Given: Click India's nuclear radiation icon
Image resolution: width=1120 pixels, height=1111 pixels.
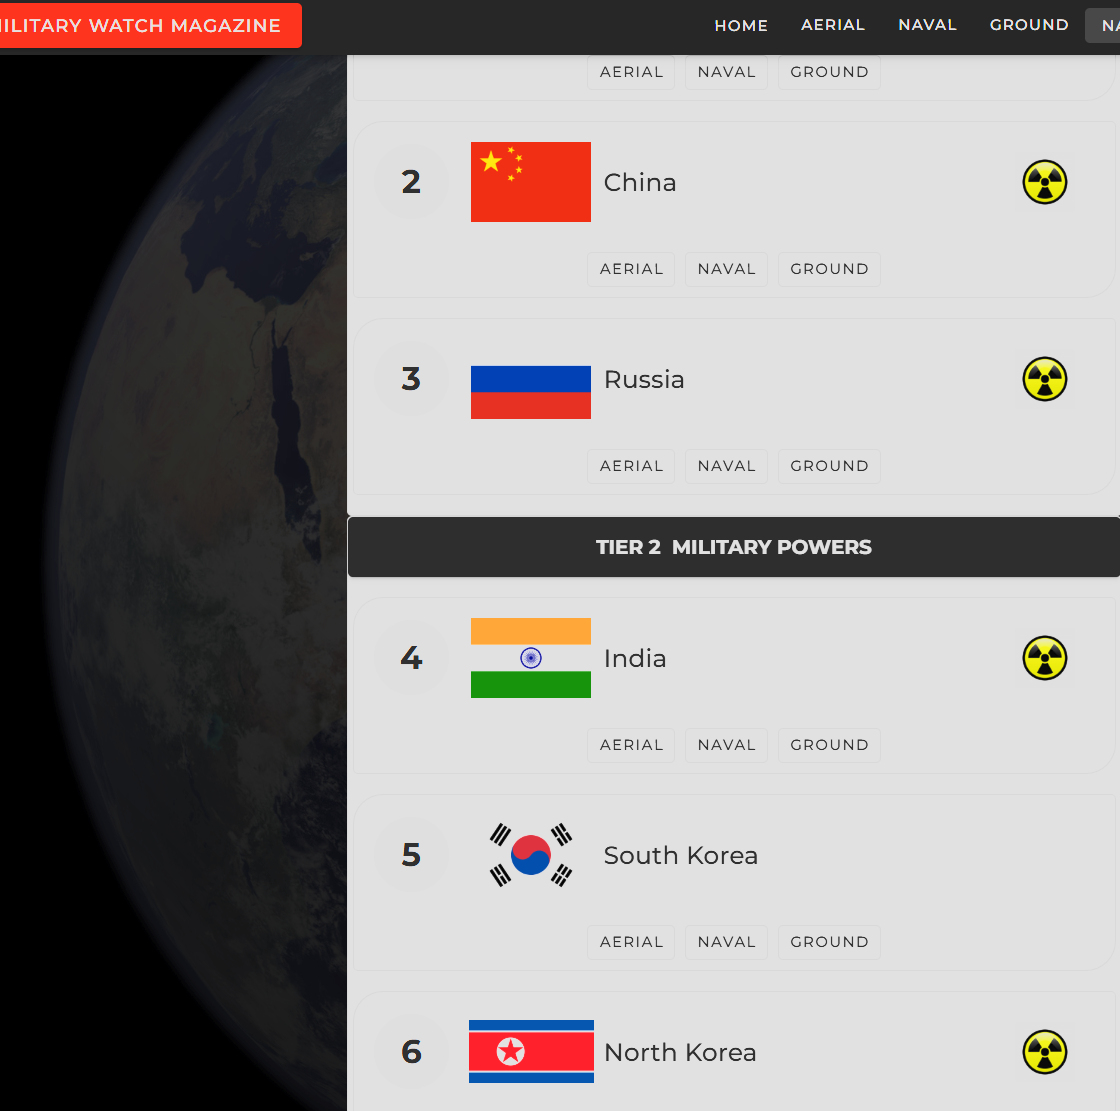Looking at the screenshot, I should [1044, 658].
